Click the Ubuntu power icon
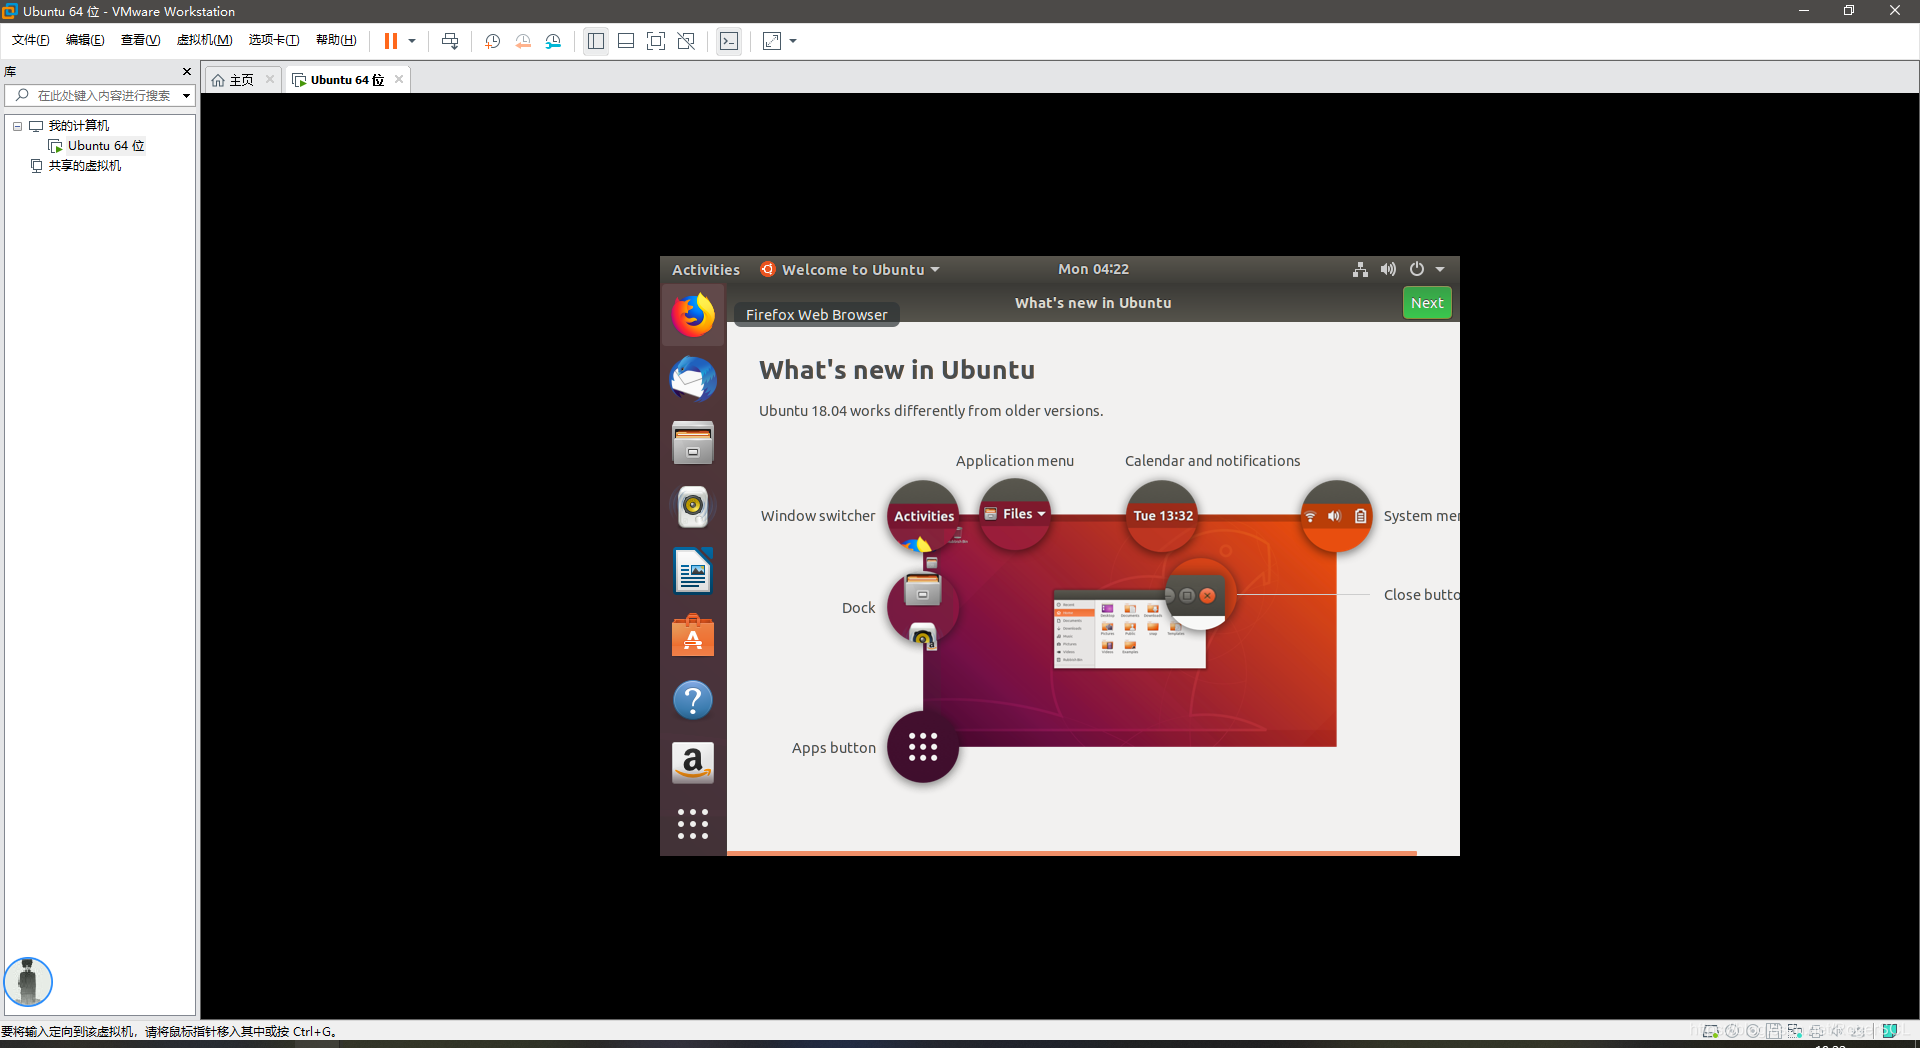This screenshot has width=1920, height=1048. pos(1417,269)
